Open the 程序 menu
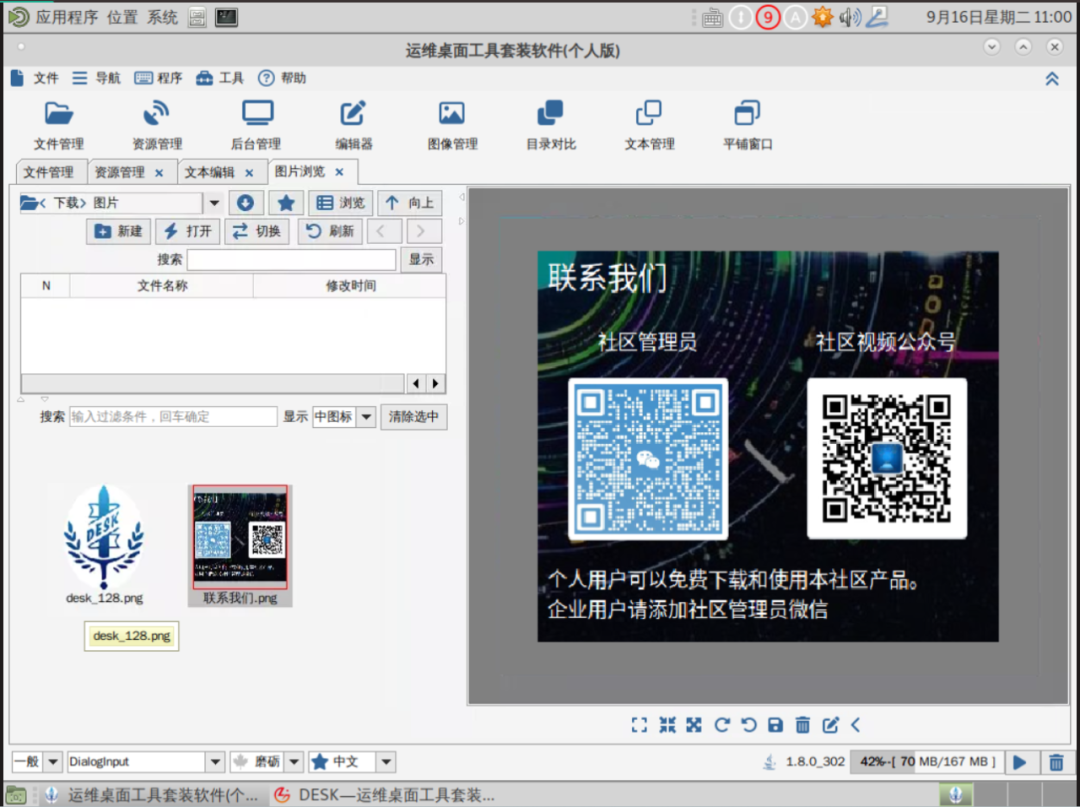Viewport: 1080px width, 807px height. point(158,78)
